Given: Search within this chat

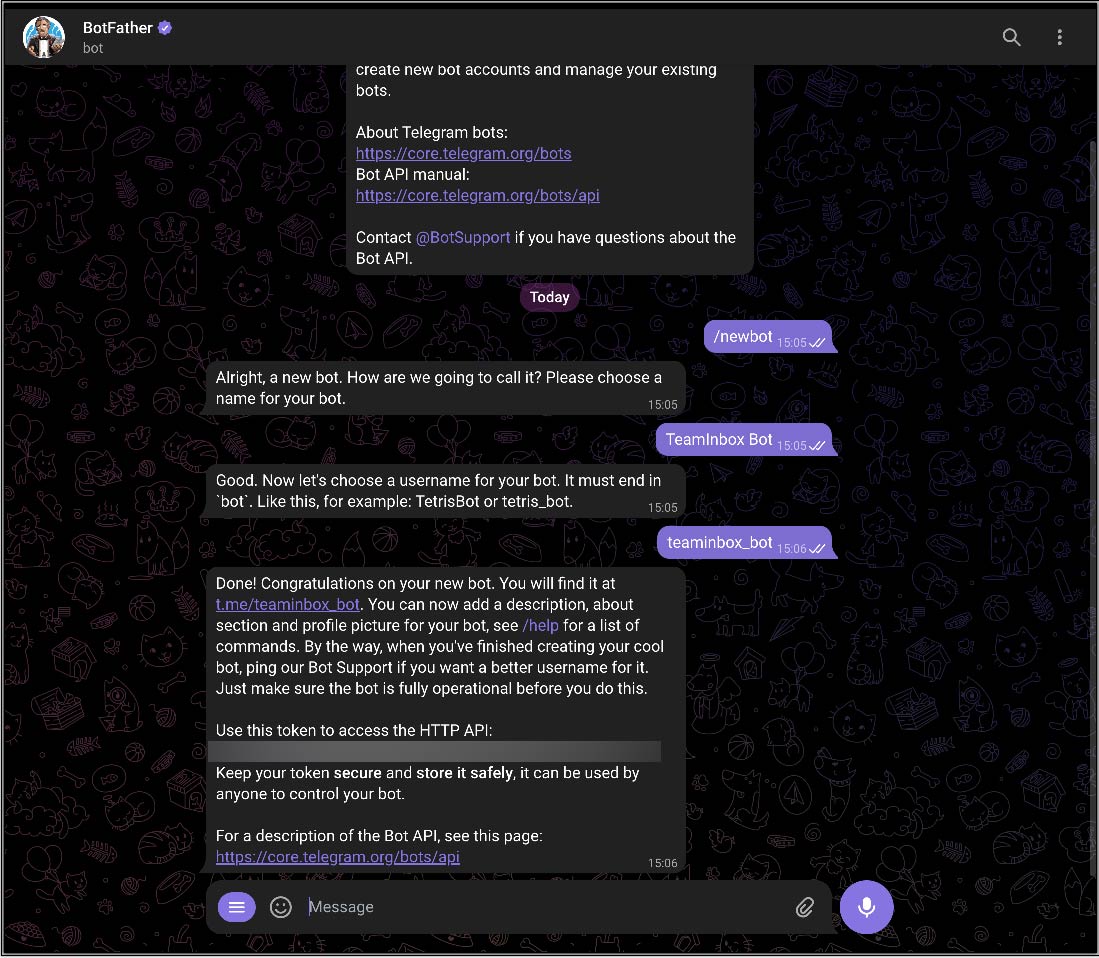Looking at the screenshot, I should point(1011,36).
